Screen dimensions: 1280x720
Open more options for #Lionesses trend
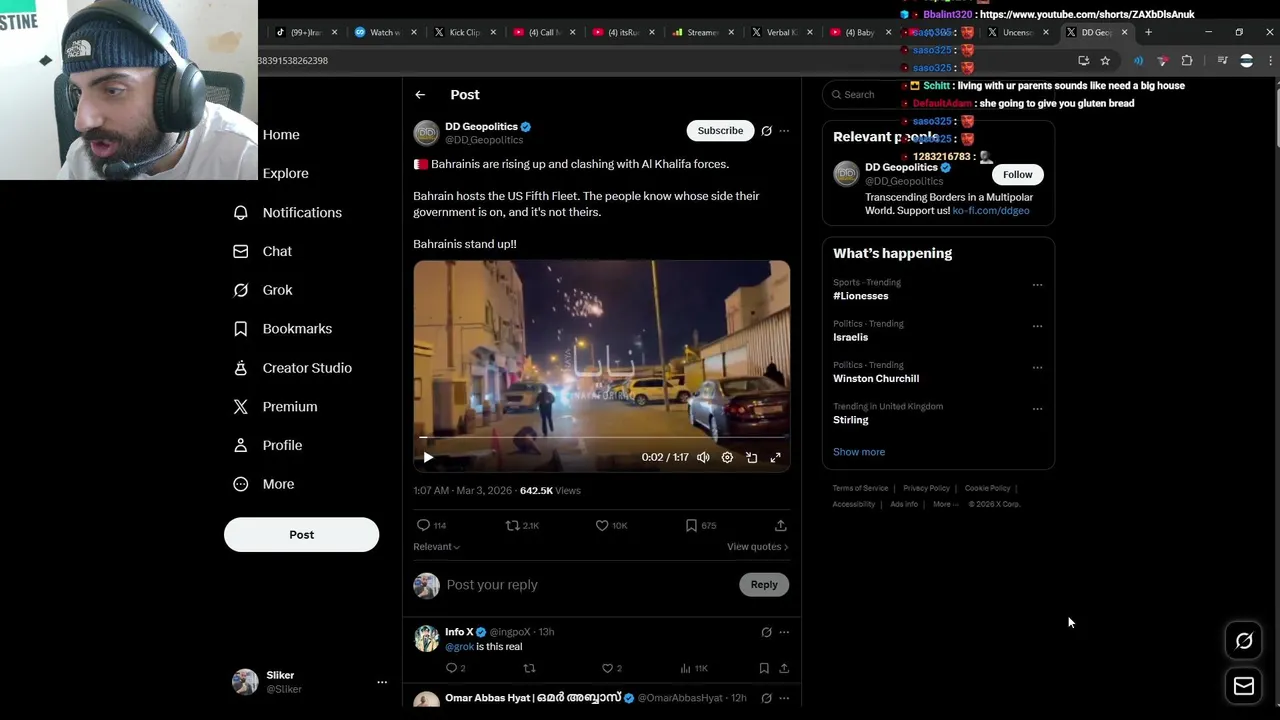(x=1037, y=285)
